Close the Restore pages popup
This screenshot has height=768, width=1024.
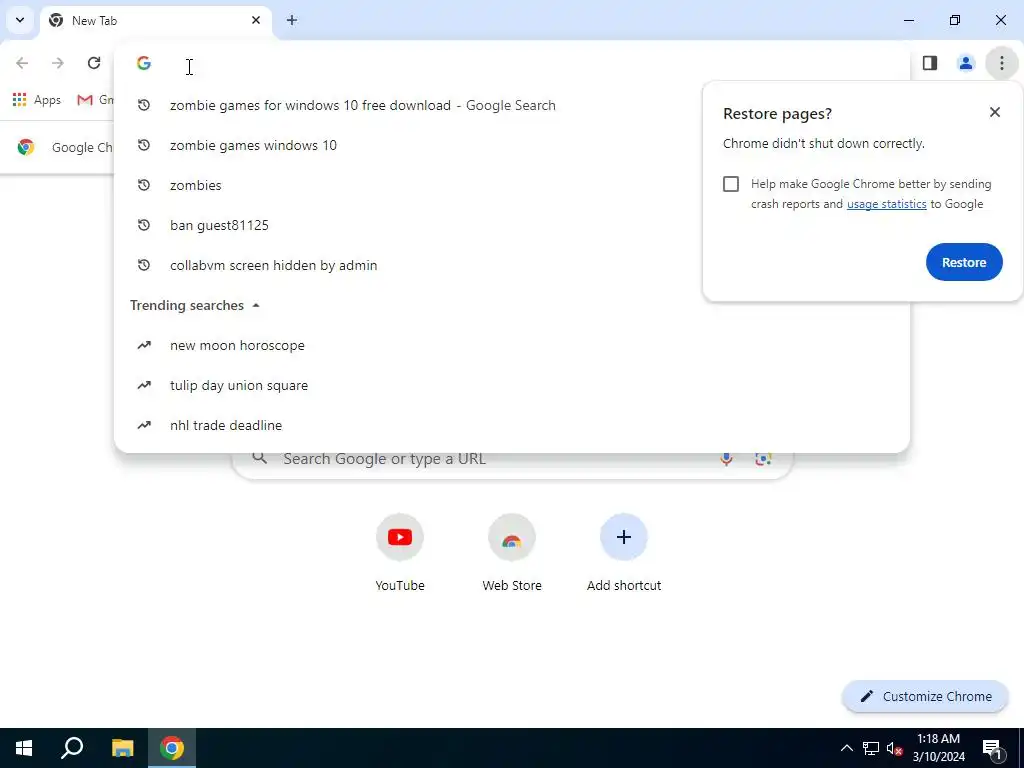(x=995, y=112)
